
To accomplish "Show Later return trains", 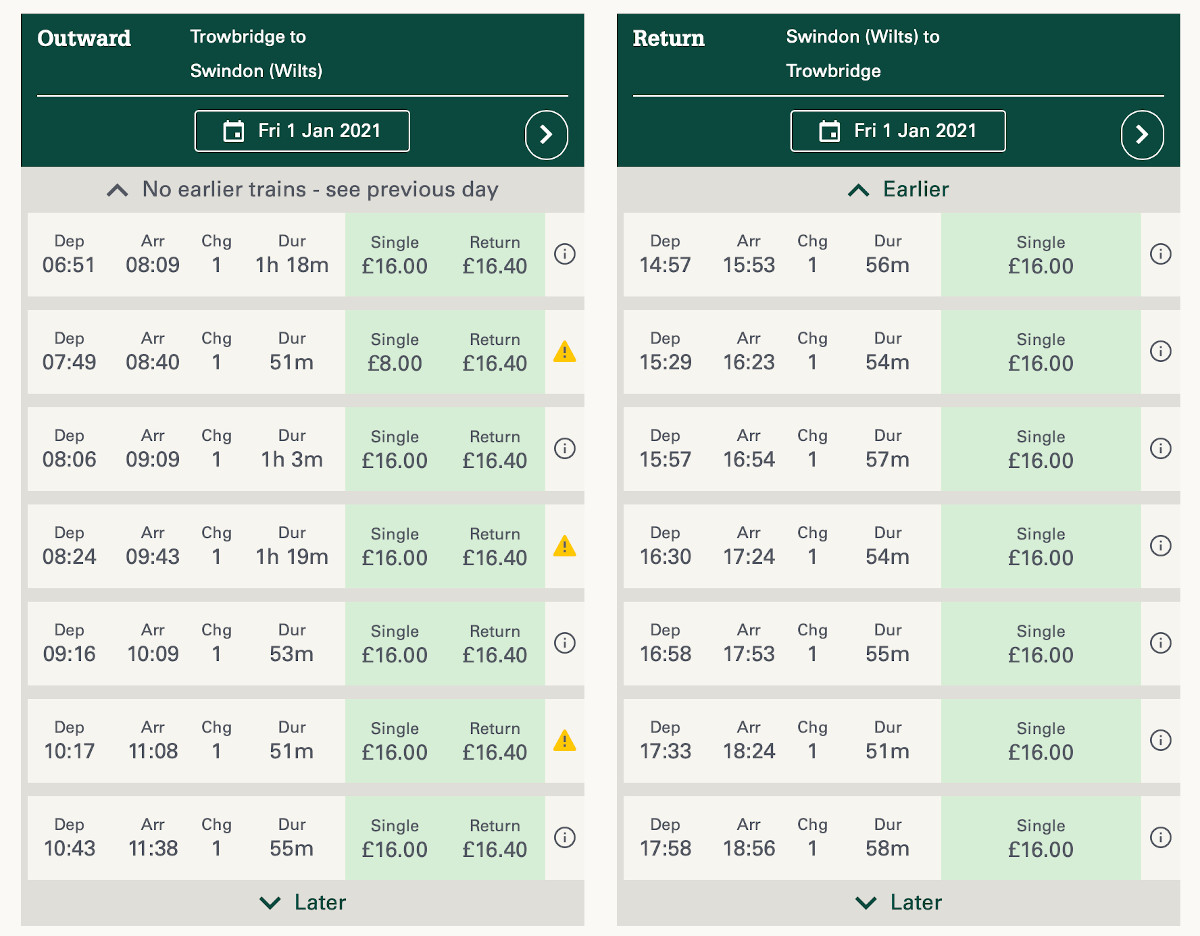I will click(898, 902).
